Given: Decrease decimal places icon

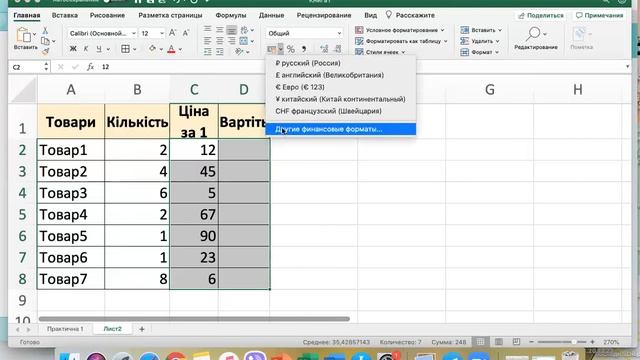Looking at the screenshot, I should (x=338, y=49).
